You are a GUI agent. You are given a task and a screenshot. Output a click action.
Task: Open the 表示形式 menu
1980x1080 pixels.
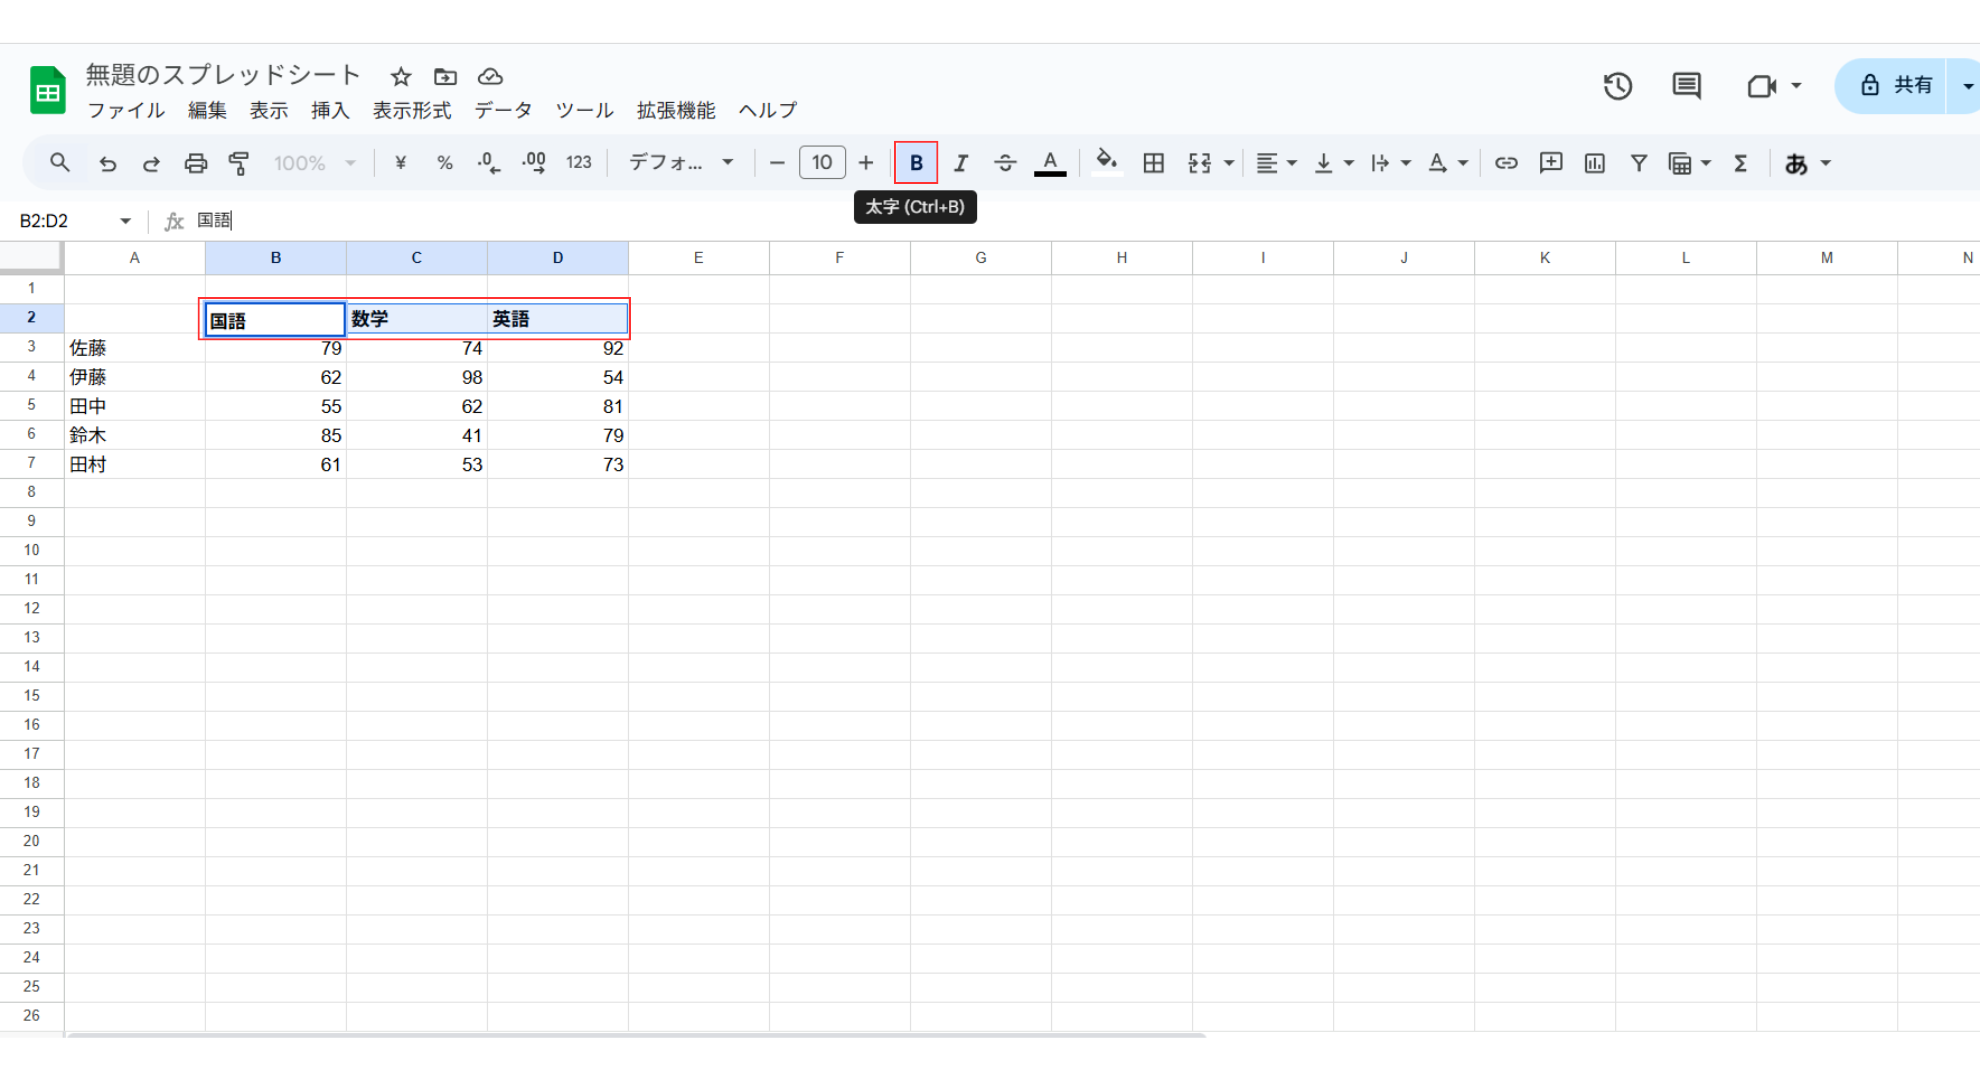point(412,111)
